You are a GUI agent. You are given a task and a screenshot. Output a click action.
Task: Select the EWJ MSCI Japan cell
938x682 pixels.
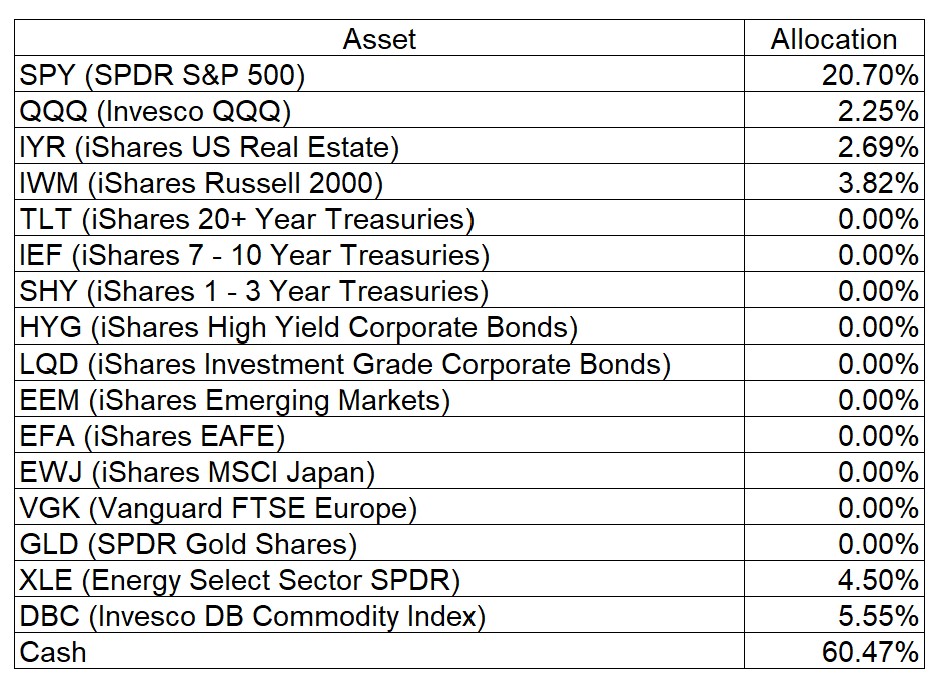pyautogui.click(x=197, y=472)
